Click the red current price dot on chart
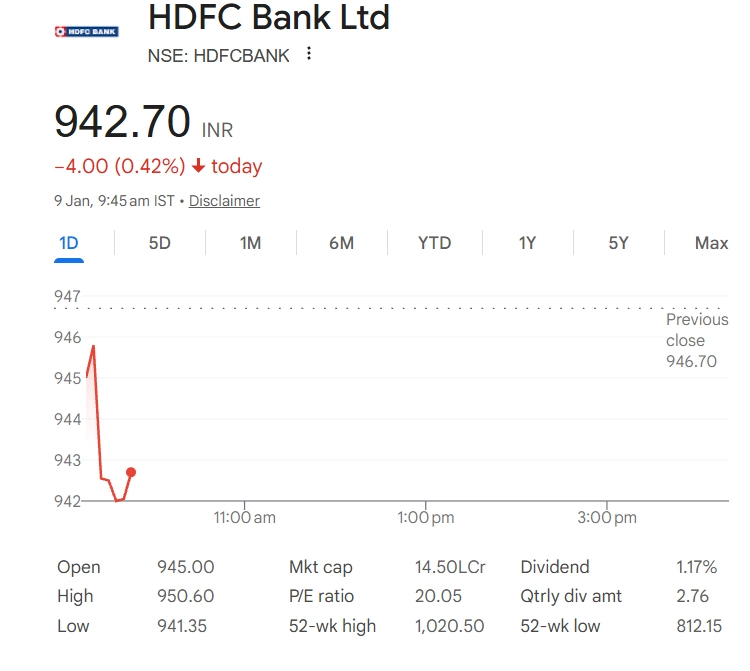 click(131, 472)
